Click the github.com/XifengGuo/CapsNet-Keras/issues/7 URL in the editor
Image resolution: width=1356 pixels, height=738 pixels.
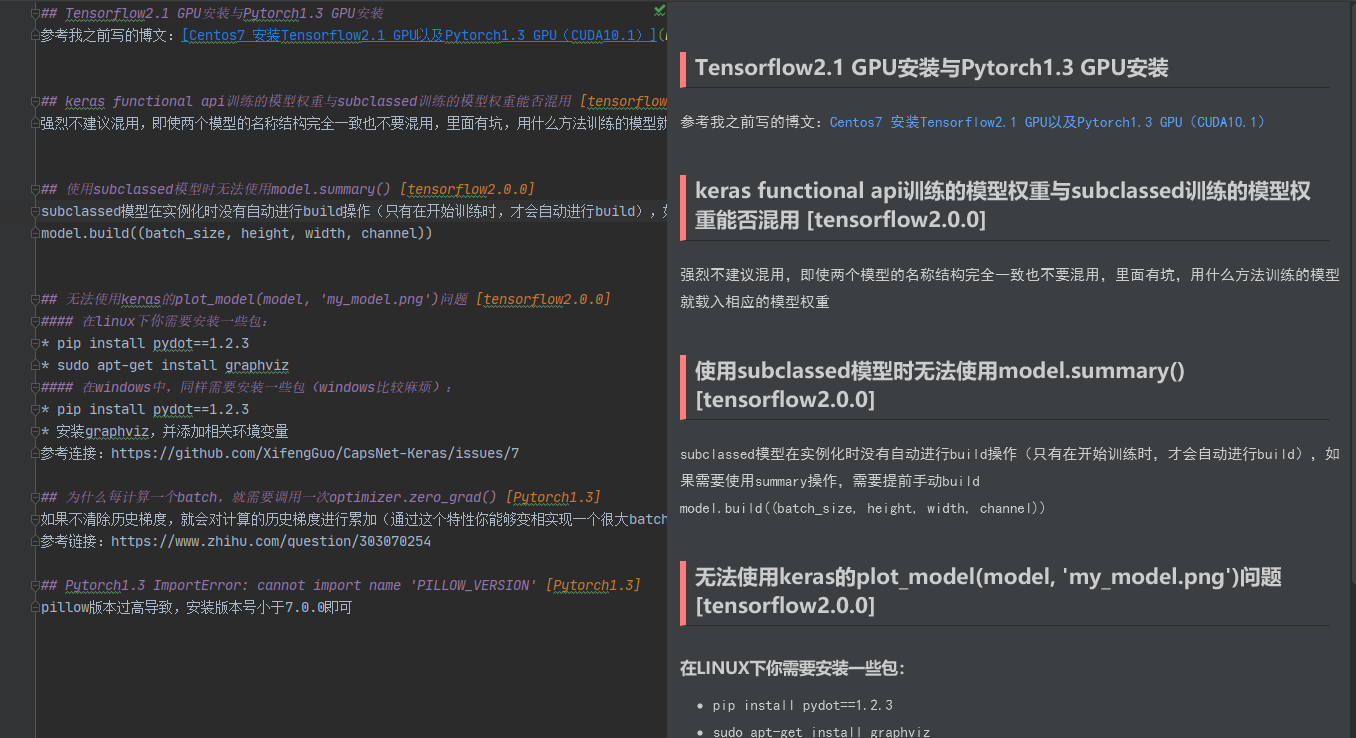coord(315,454)
